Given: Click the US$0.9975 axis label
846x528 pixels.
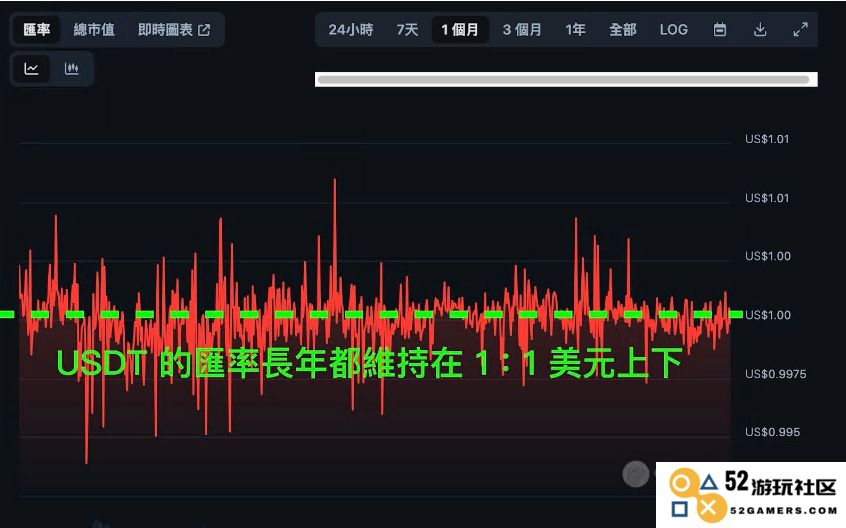Looking at the screenshot, I should tap(775, 374).
